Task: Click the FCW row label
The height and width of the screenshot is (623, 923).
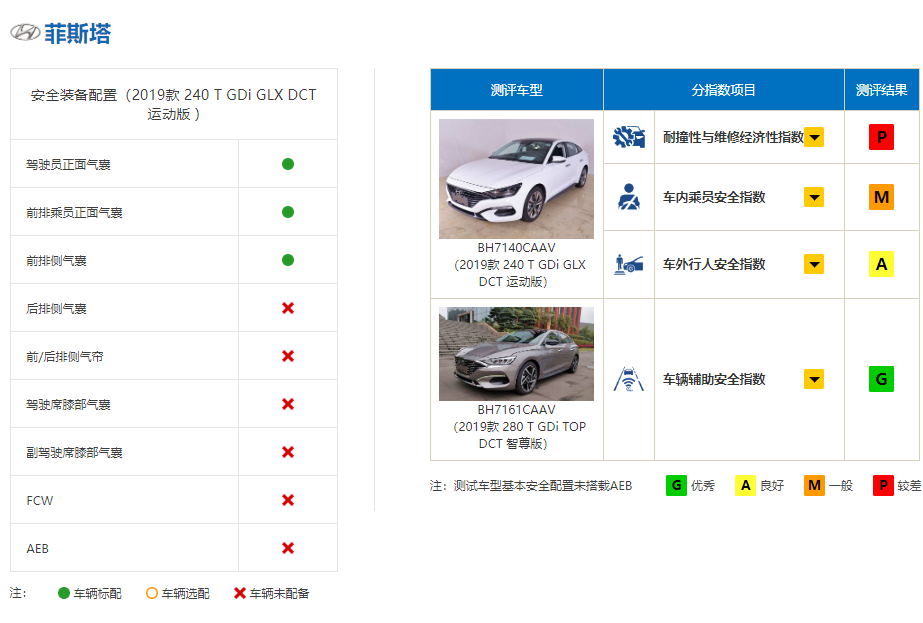Action: 39,501
